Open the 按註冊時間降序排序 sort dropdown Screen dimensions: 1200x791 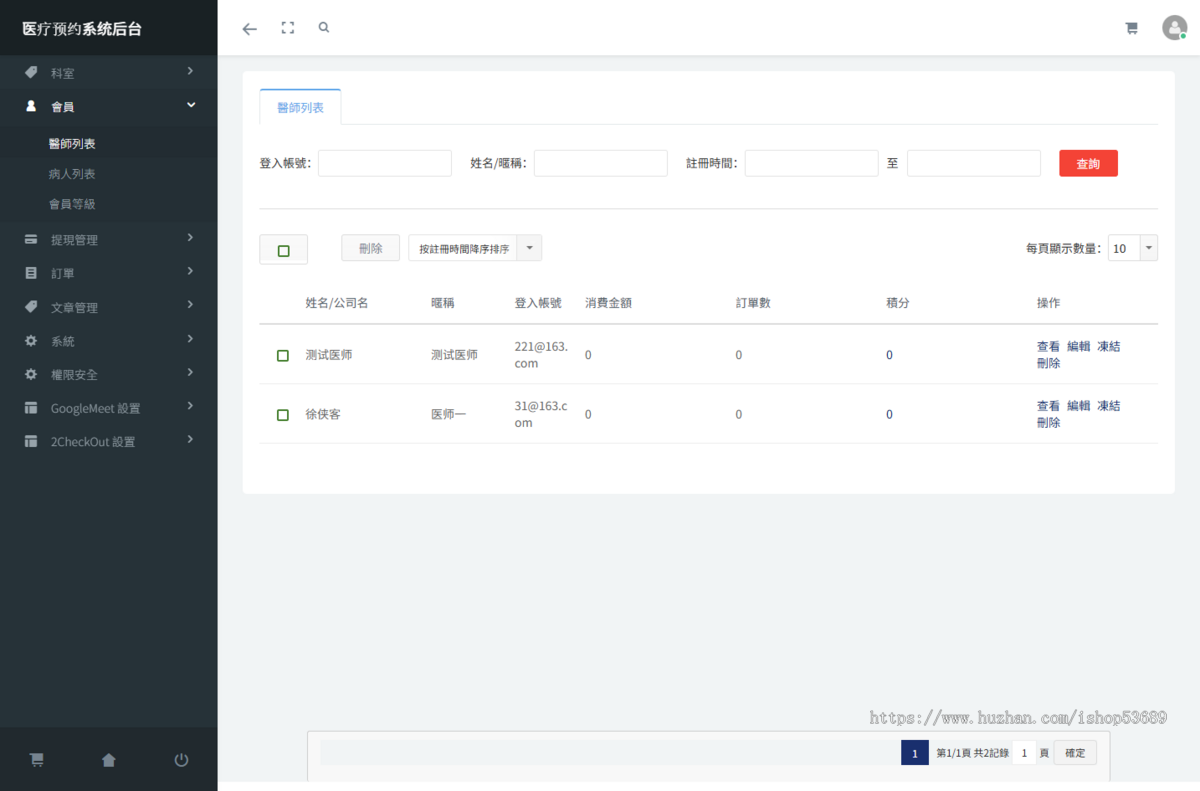tap(475, 248)
